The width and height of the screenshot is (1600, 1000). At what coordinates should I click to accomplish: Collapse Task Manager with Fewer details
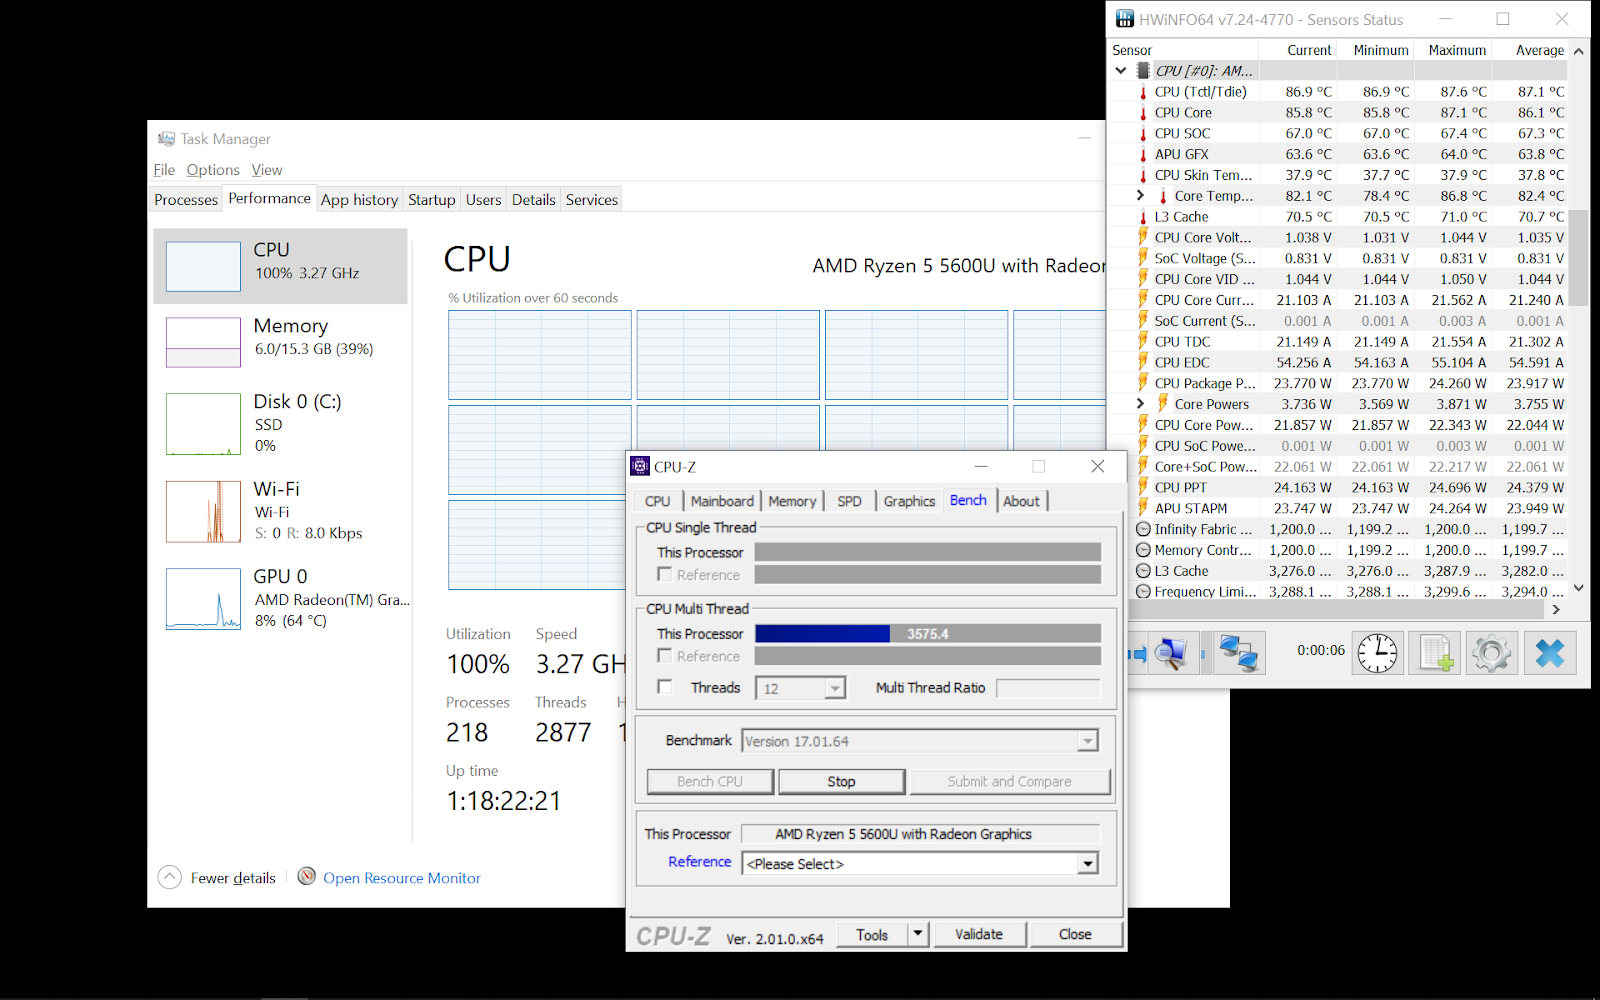[x=218, y=877]
